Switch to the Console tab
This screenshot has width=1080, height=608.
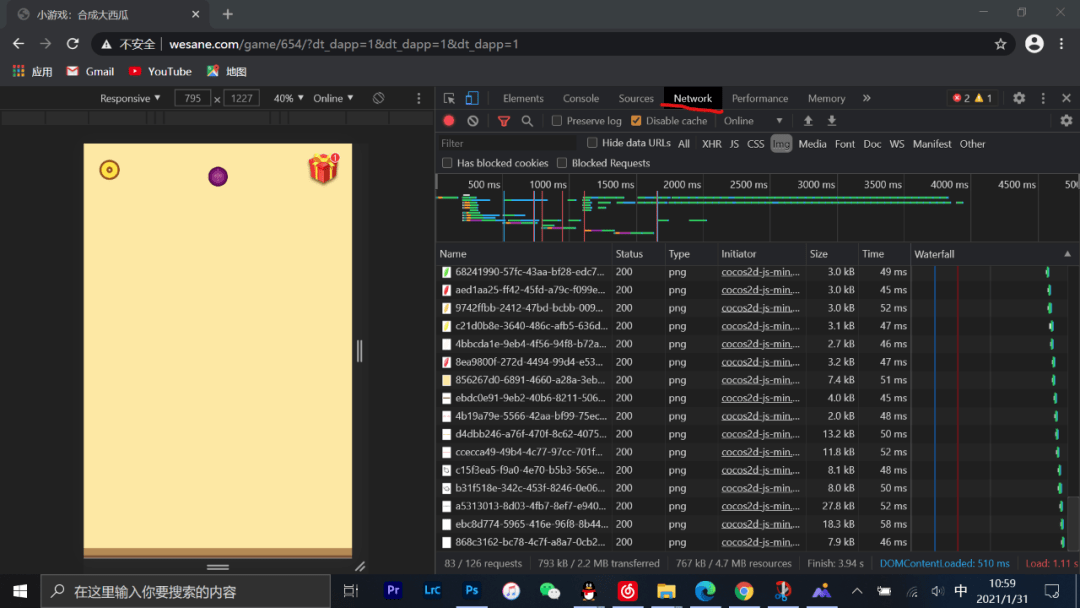pos(581,98)
